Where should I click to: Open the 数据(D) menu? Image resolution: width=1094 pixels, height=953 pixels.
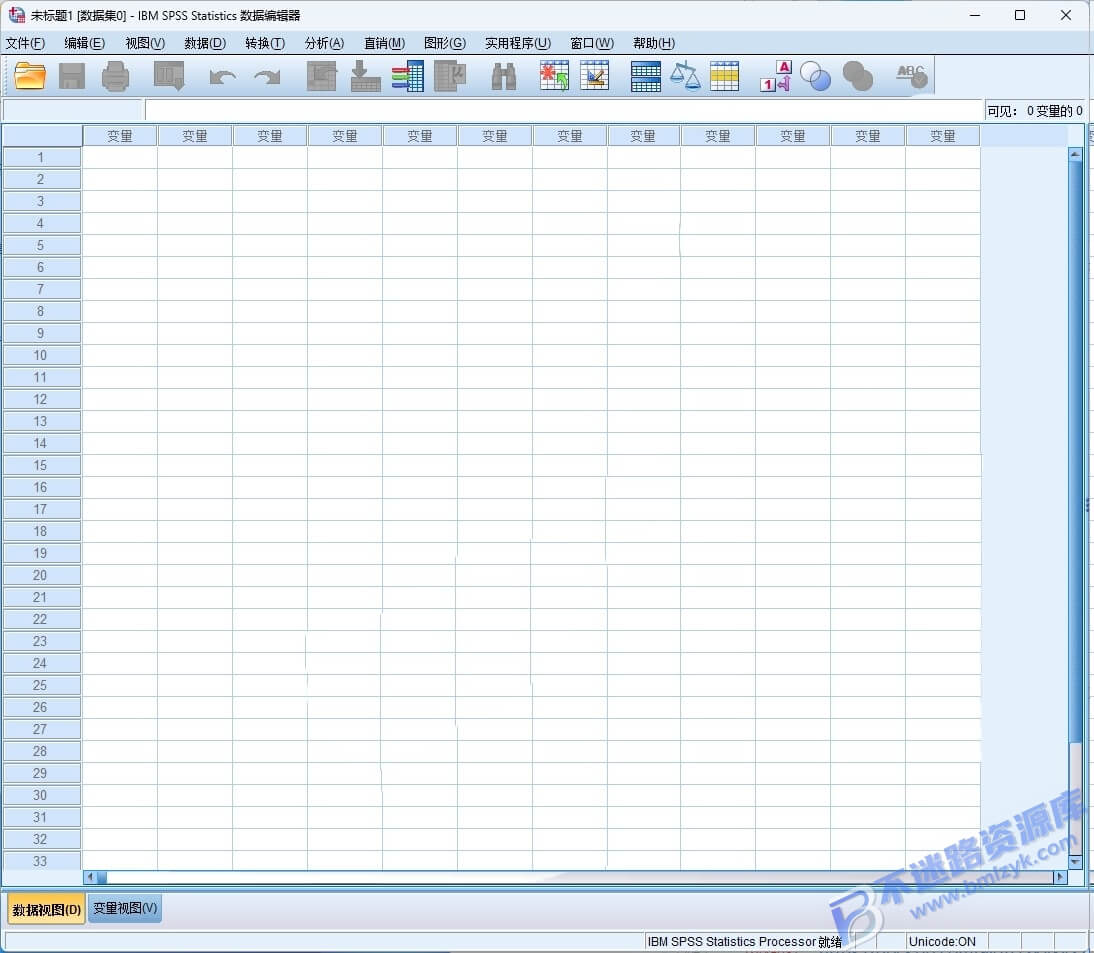click(205, 43)
